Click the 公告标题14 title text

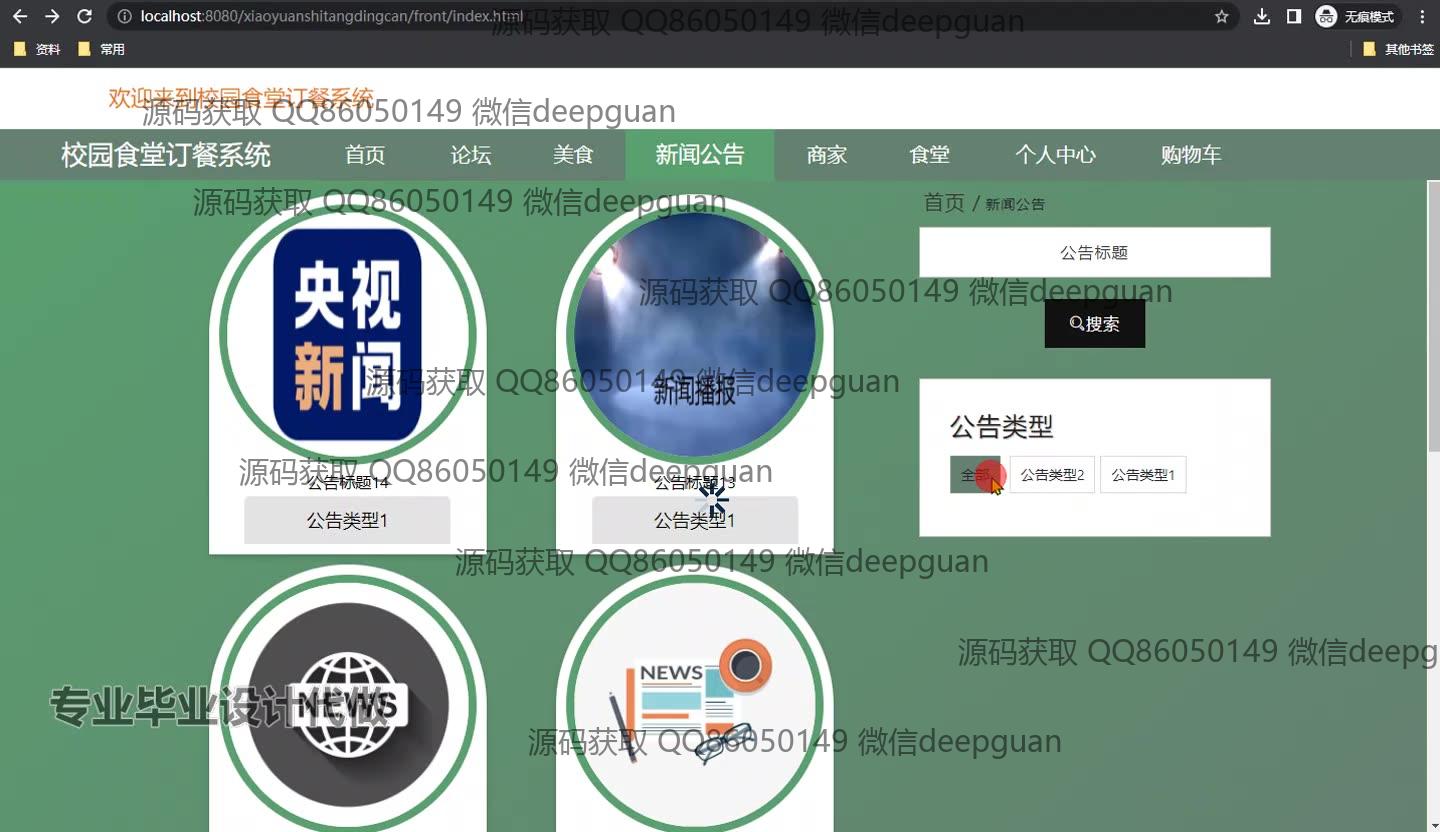pyautogui.click(x=348, y=483)
